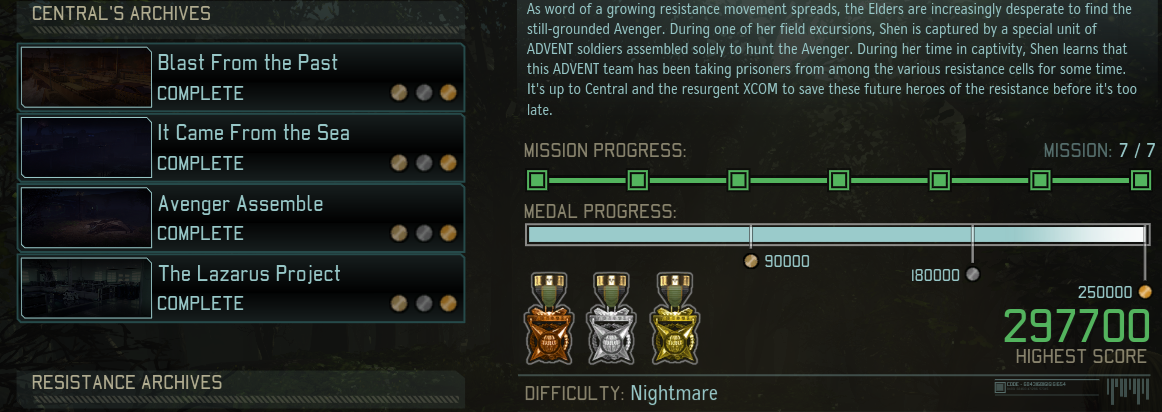The width and height of the screenshot is (1162, 412).
Task: Click the silver coin beside 180000
Action: [973, 275]
